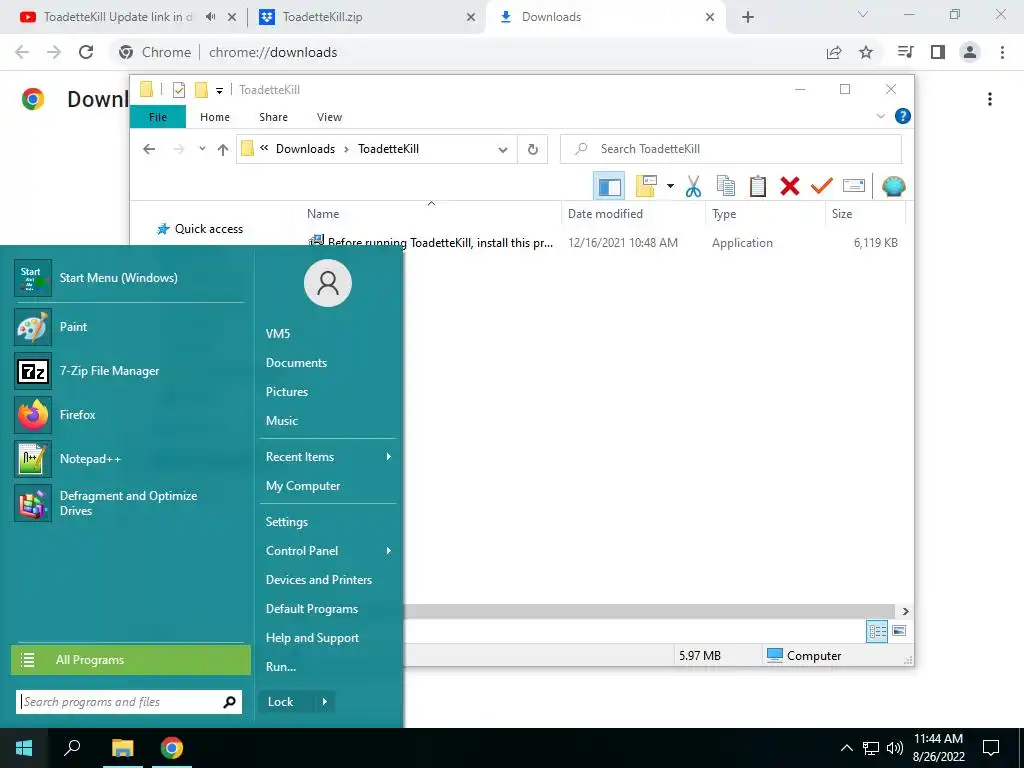Switch to large thumbnails view in Explorer
This screenshot has height=768, width=1024.
899,631
